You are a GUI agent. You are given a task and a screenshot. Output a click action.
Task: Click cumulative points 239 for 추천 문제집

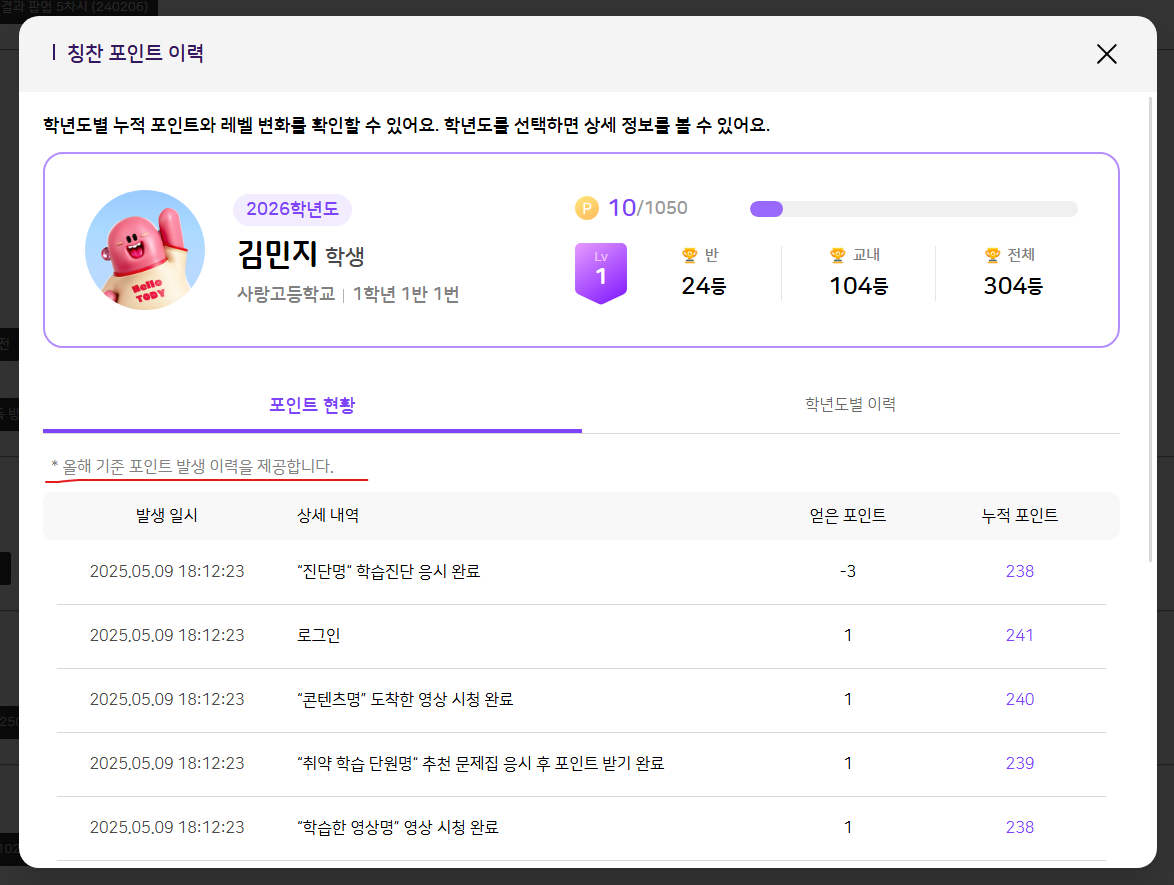[1019, 763]
